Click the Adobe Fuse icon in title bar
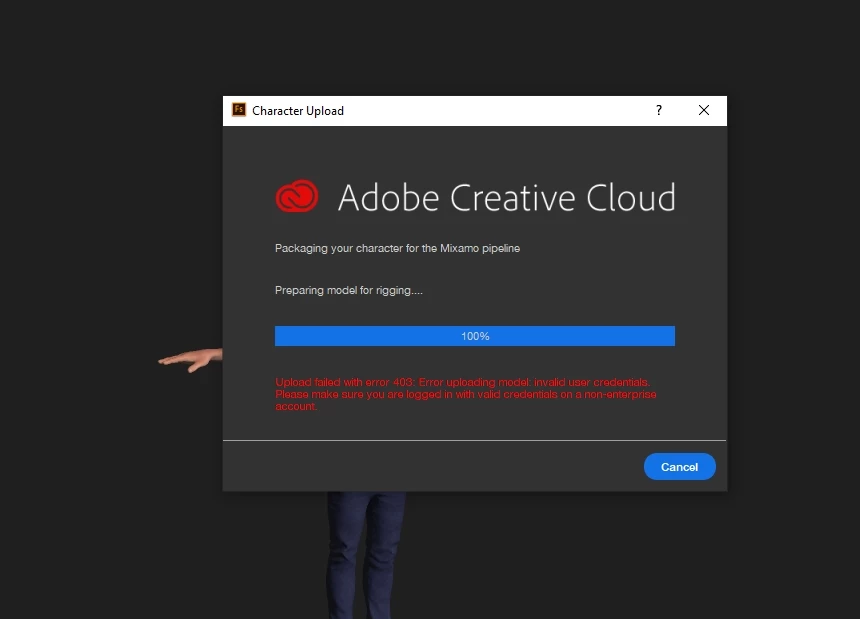The height and width of the screenshot is (619, 860). (x=239, y=110)
